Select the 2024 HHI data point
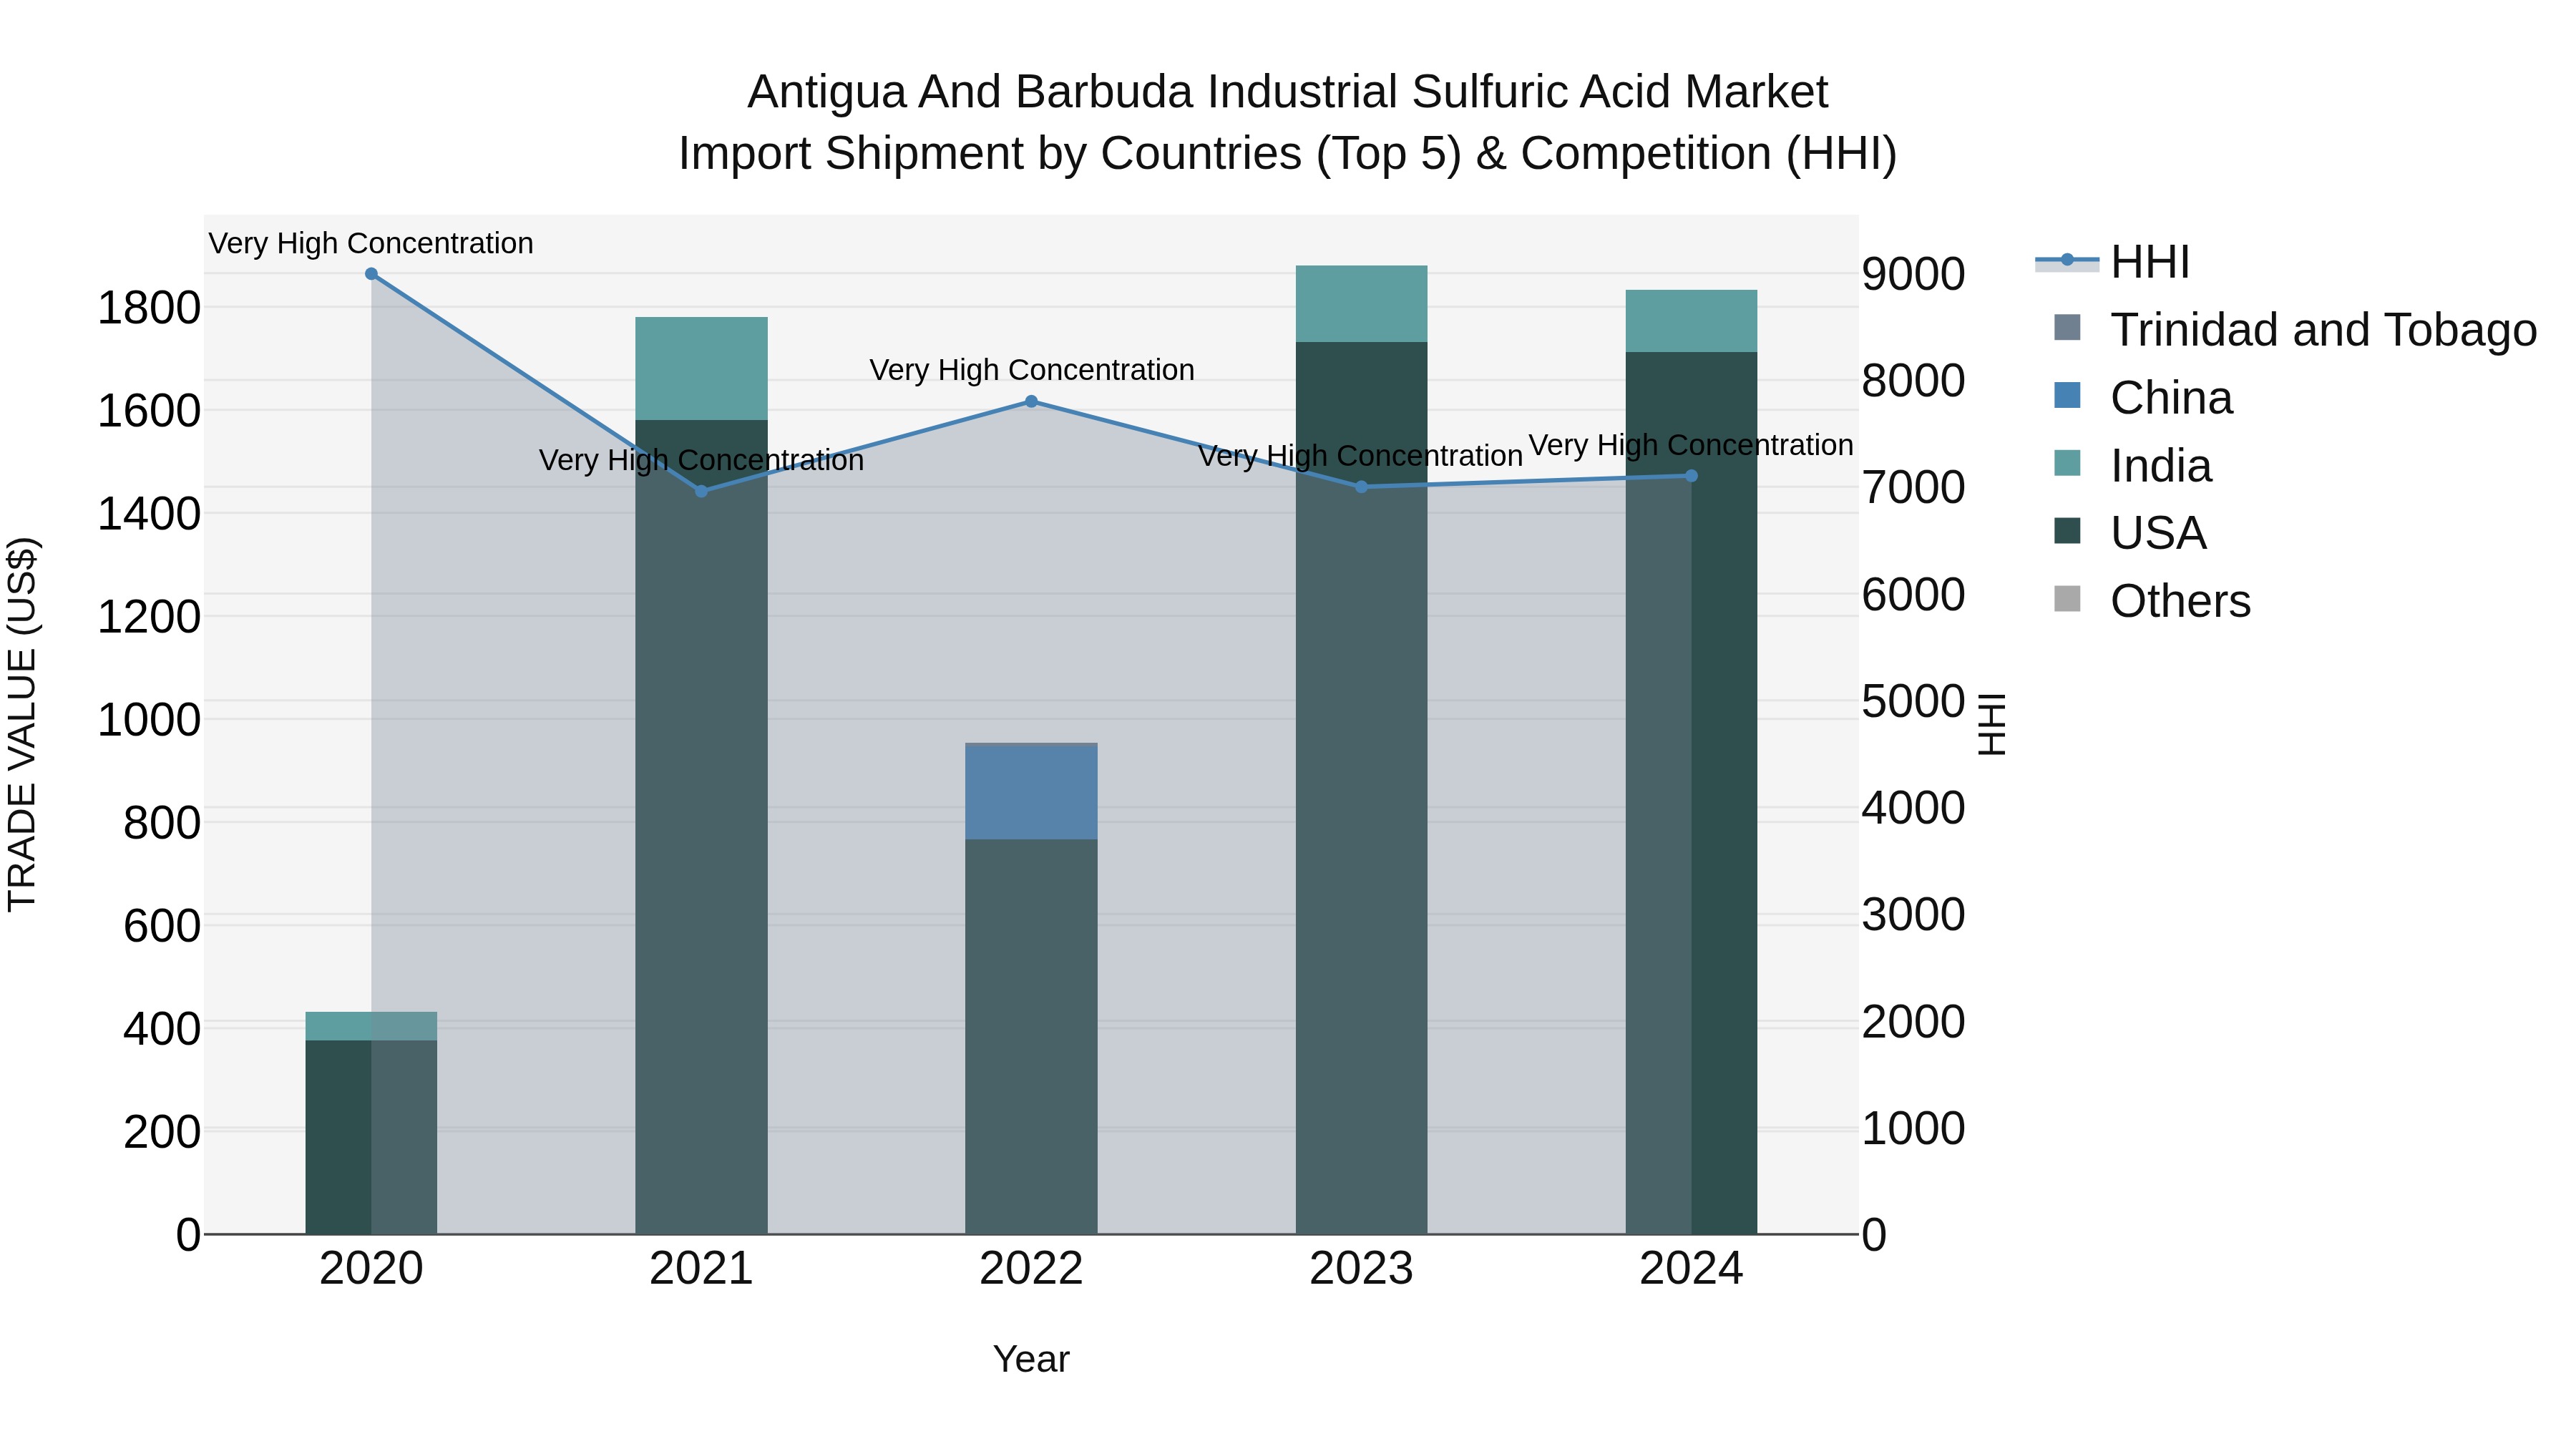 (1691, 476)
